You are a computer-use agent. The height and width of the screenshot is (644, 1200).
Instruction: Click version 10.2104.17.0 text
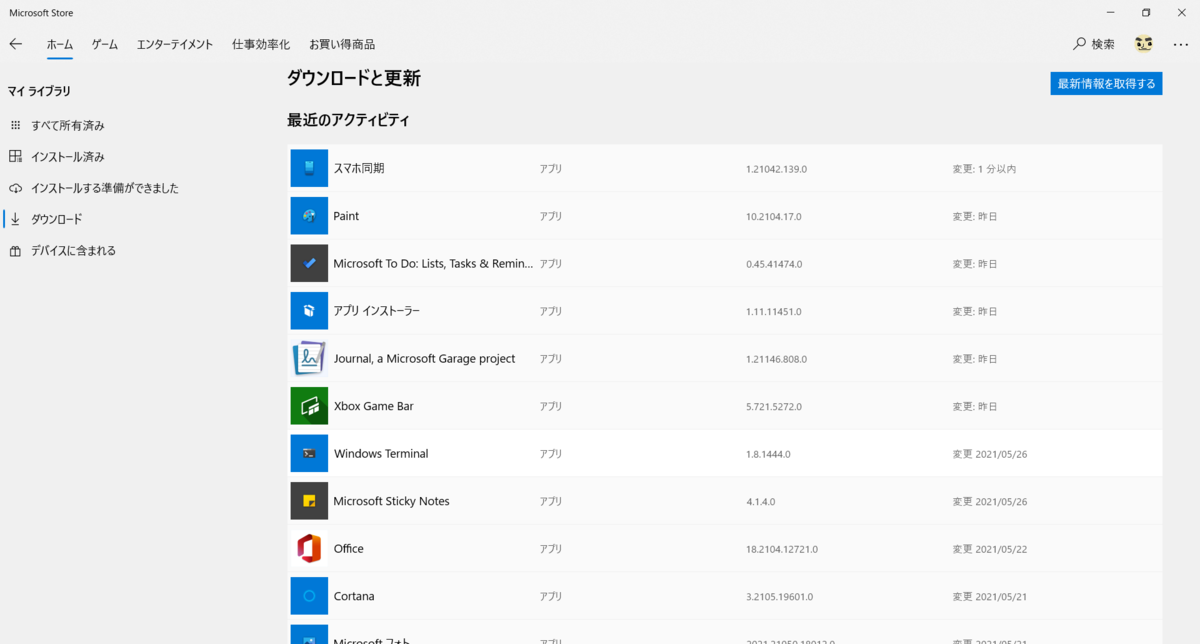(773, 216)
